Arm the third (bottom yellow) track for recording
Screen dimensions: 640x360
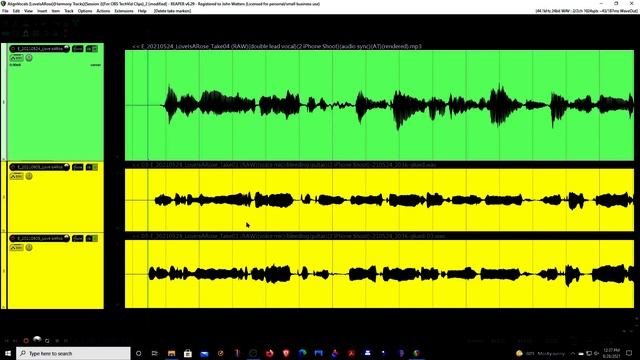13,238
